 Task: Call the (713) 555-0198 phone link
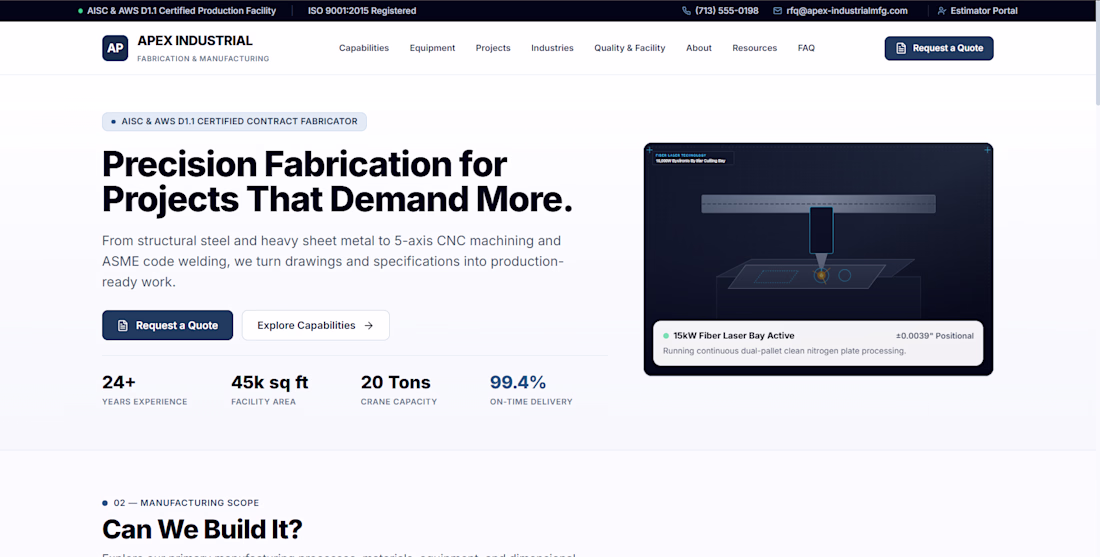tap(720, 11)
